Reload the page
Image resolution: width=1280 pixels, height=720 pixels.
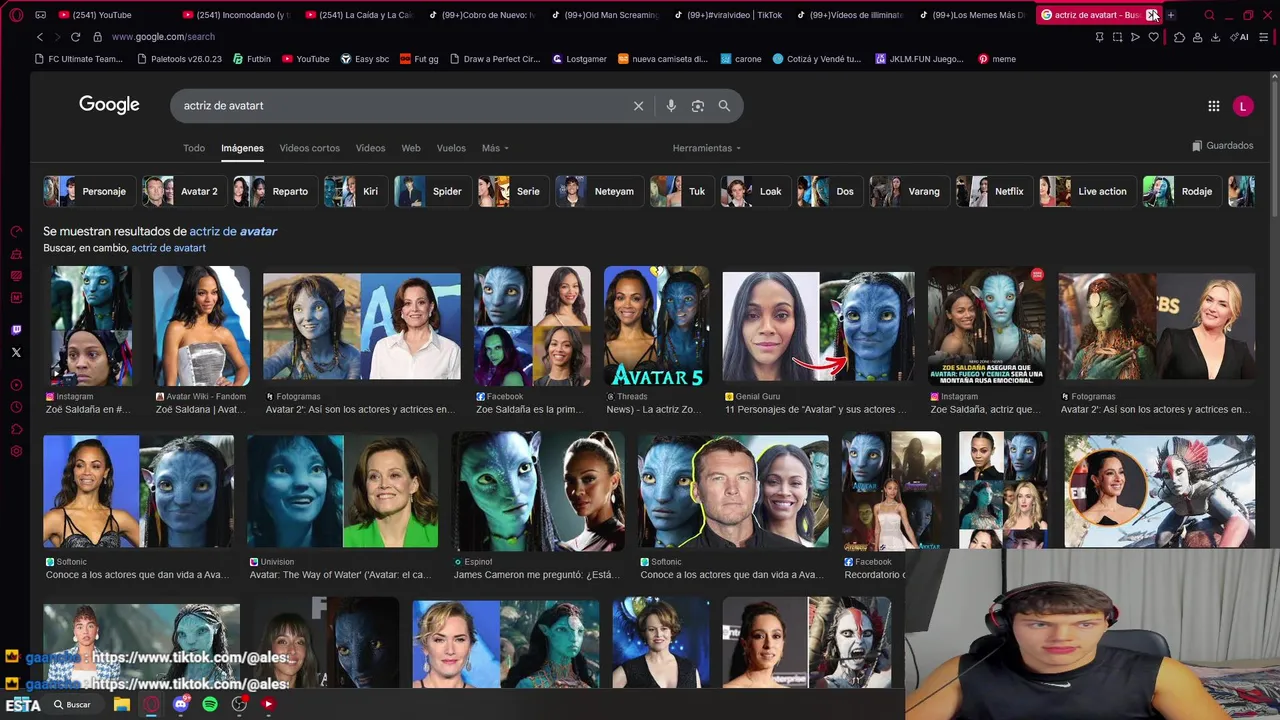tap(75, 37)
